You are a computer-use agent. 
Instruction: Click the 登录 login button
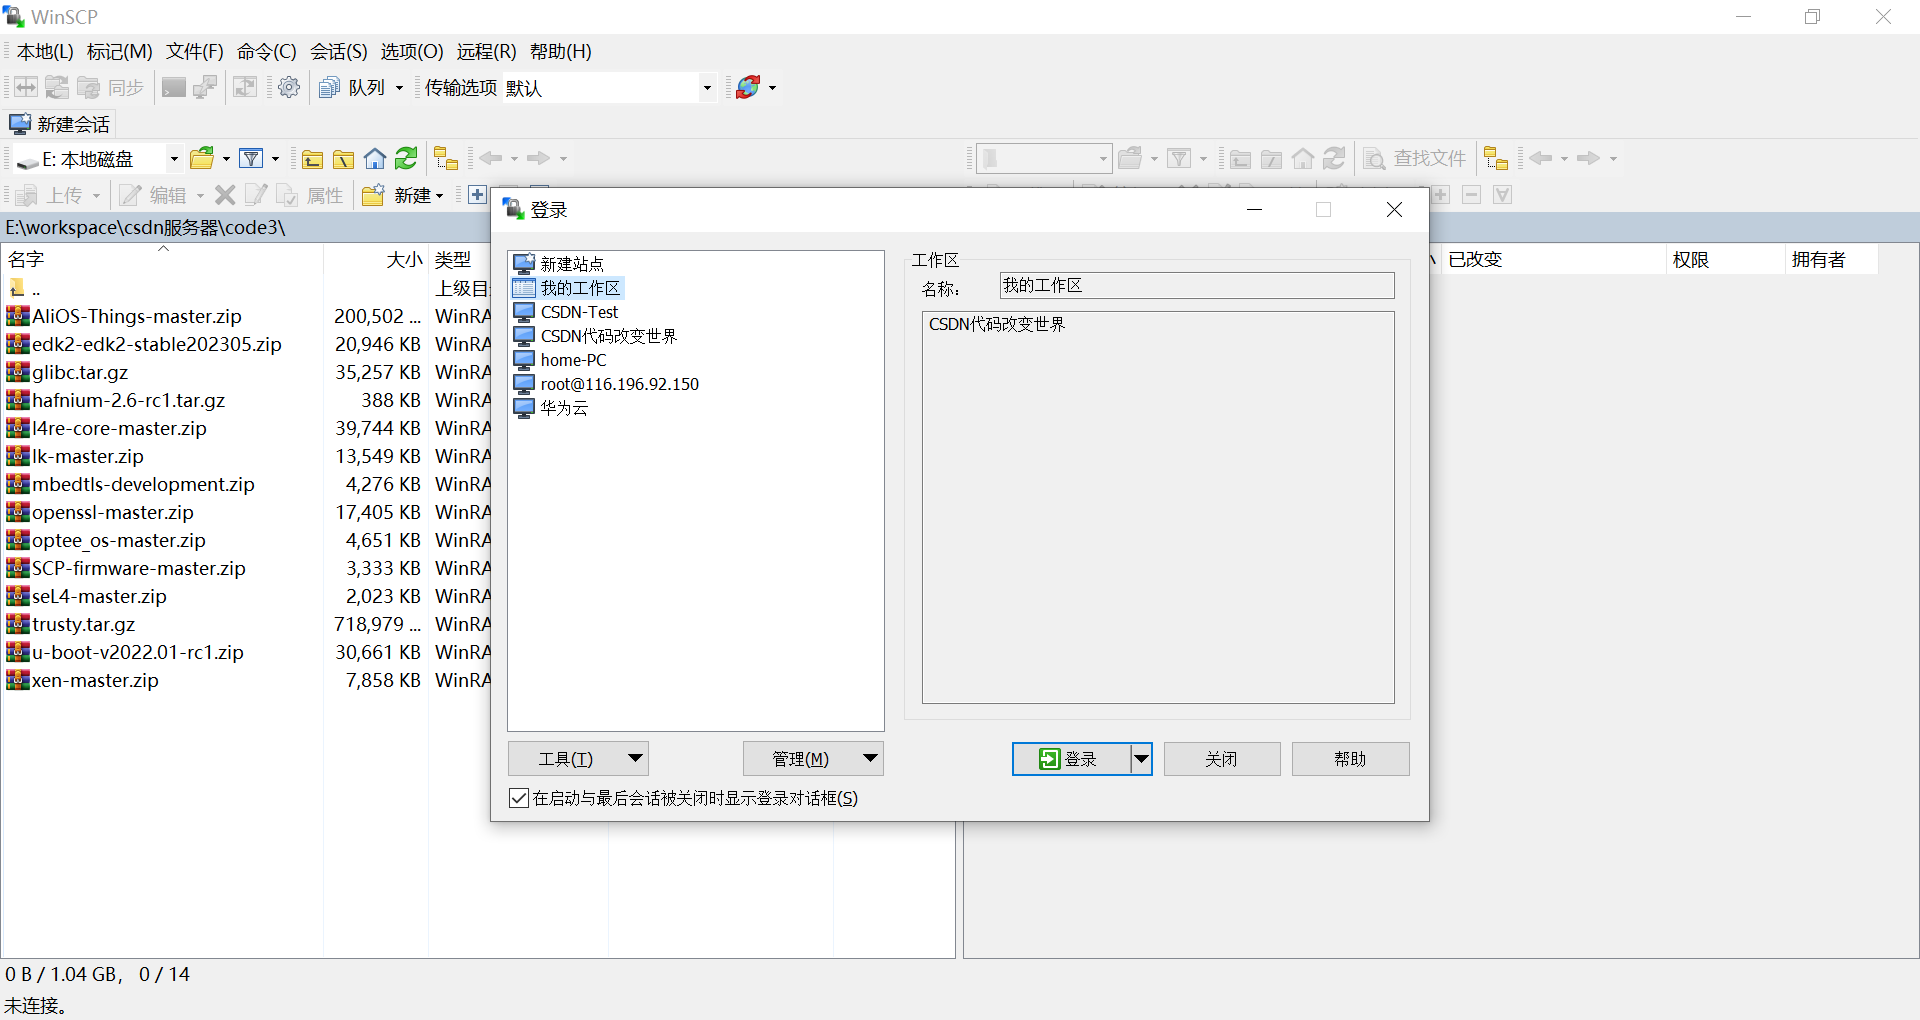(x=1071, y=759)
